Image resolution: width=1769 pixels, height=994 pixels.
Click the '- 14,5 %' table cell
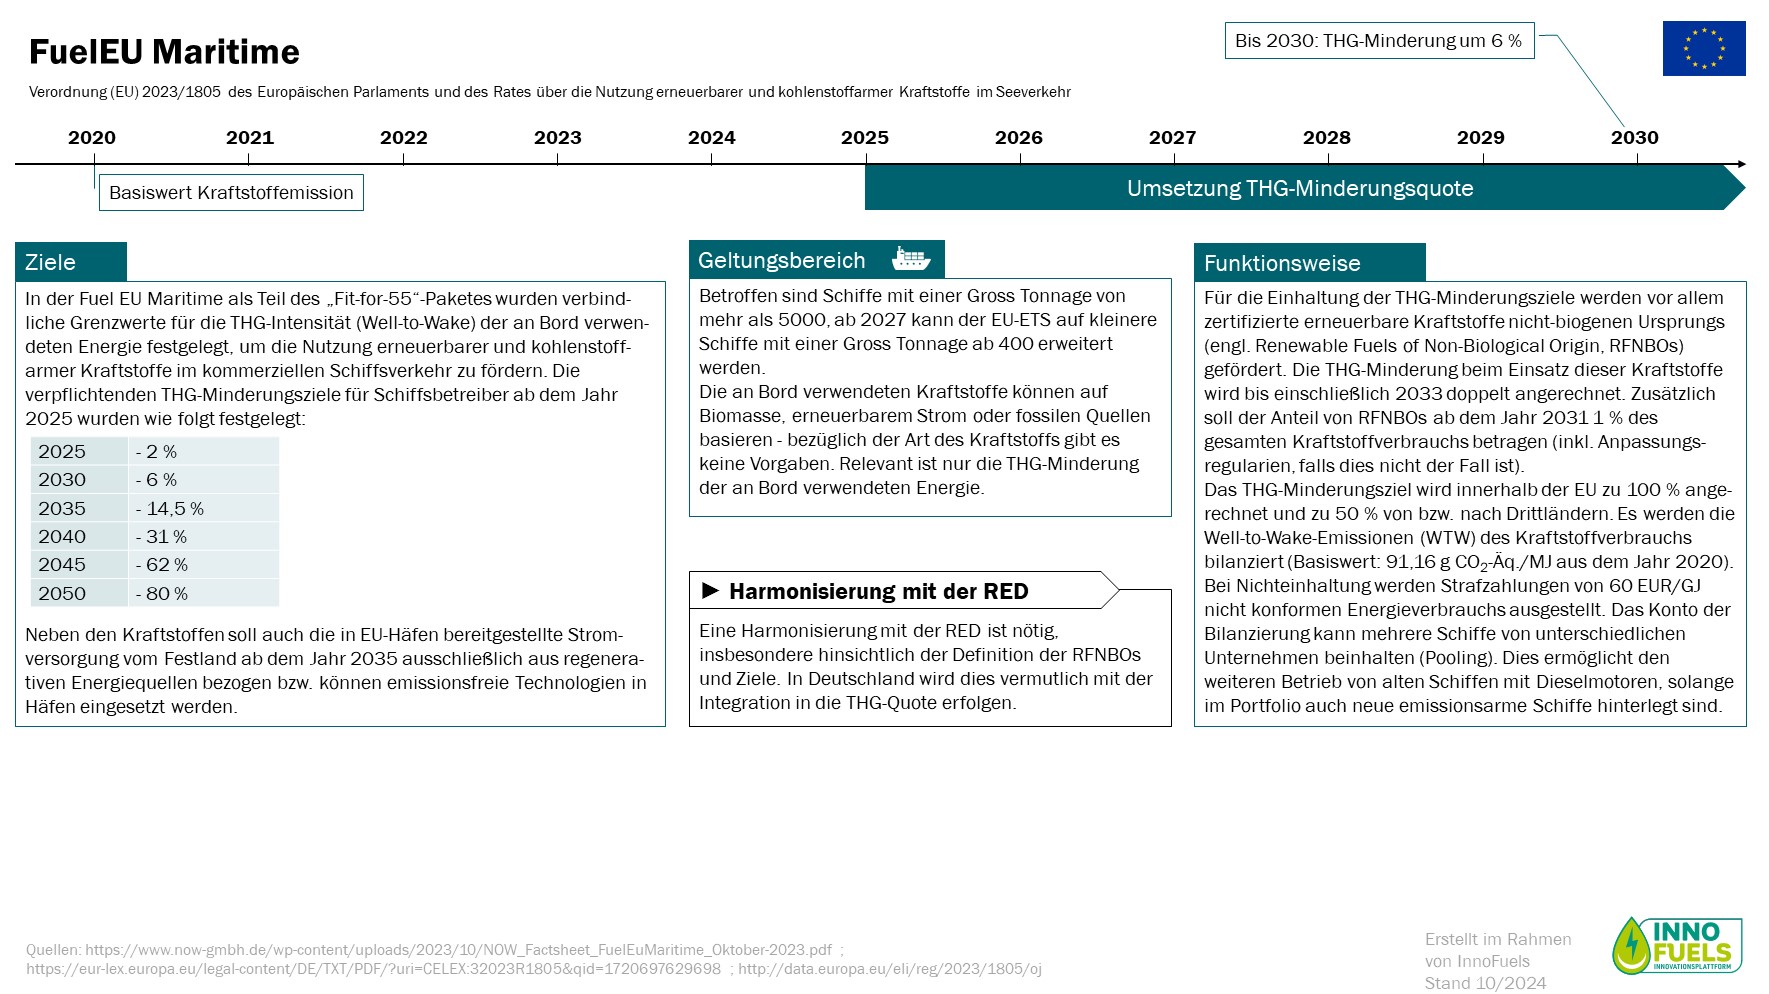coord(204,509)
